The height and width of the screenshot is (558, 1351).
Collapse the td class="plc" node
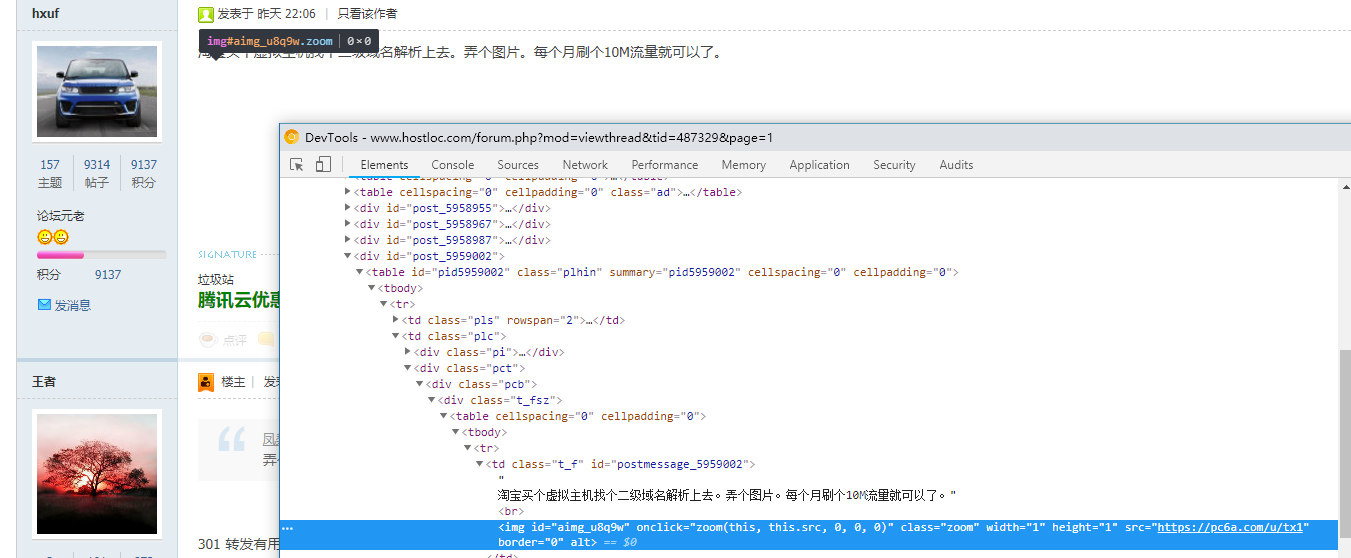[396, 336]
